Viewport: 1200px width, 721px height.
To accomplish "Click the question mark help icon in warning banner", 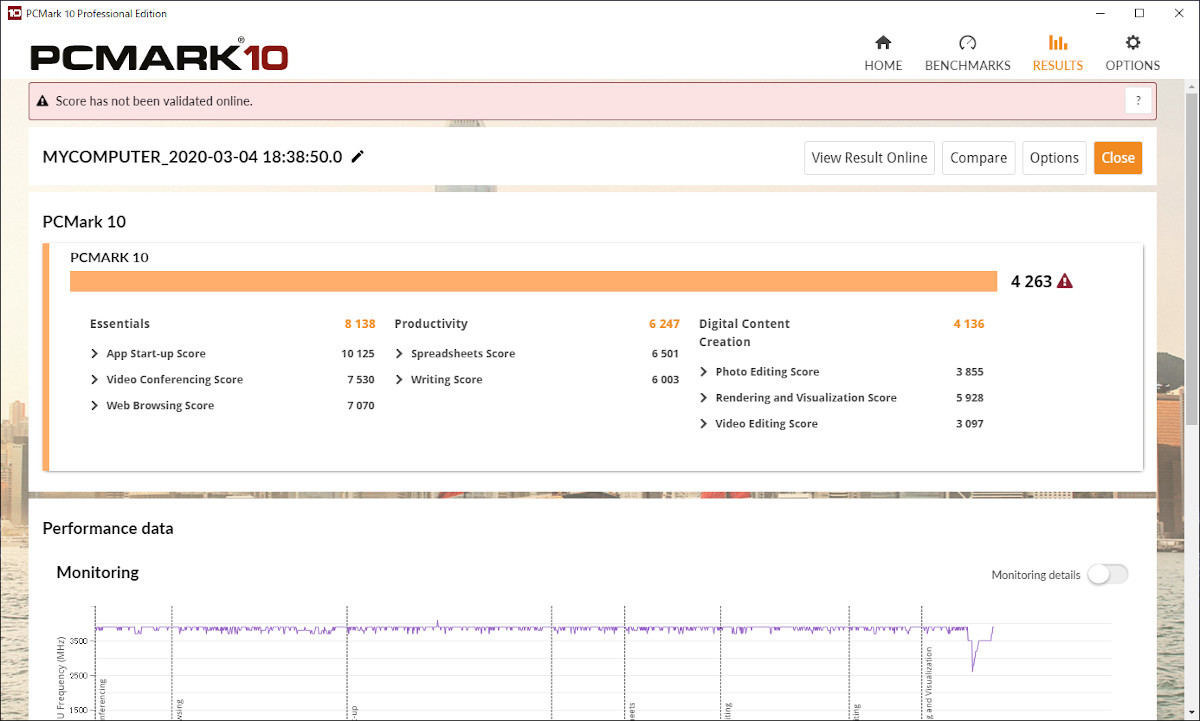I will [1138, 101].
